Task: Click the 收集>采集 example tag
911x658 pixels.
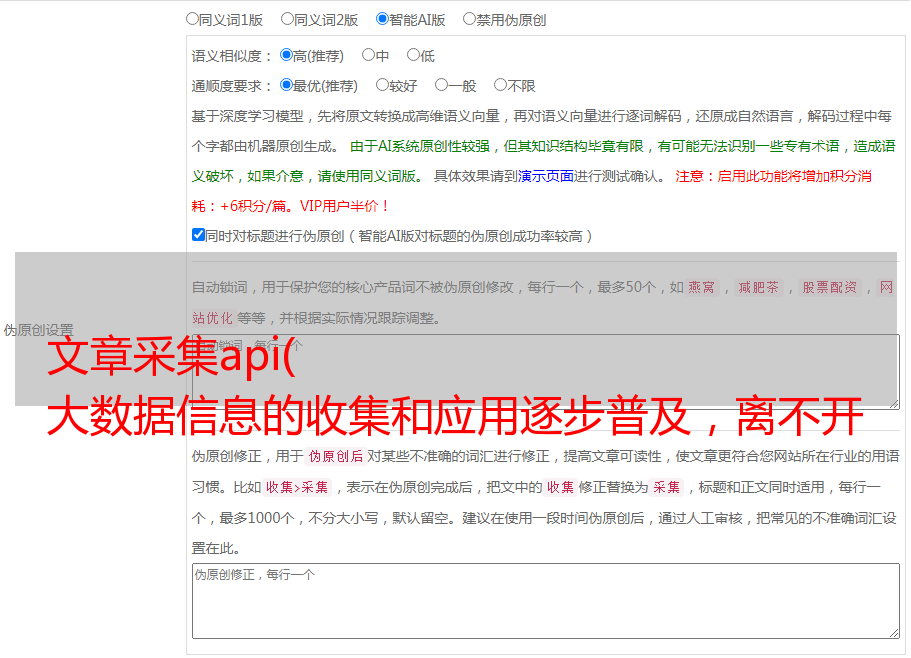Action: coord(297,487)
